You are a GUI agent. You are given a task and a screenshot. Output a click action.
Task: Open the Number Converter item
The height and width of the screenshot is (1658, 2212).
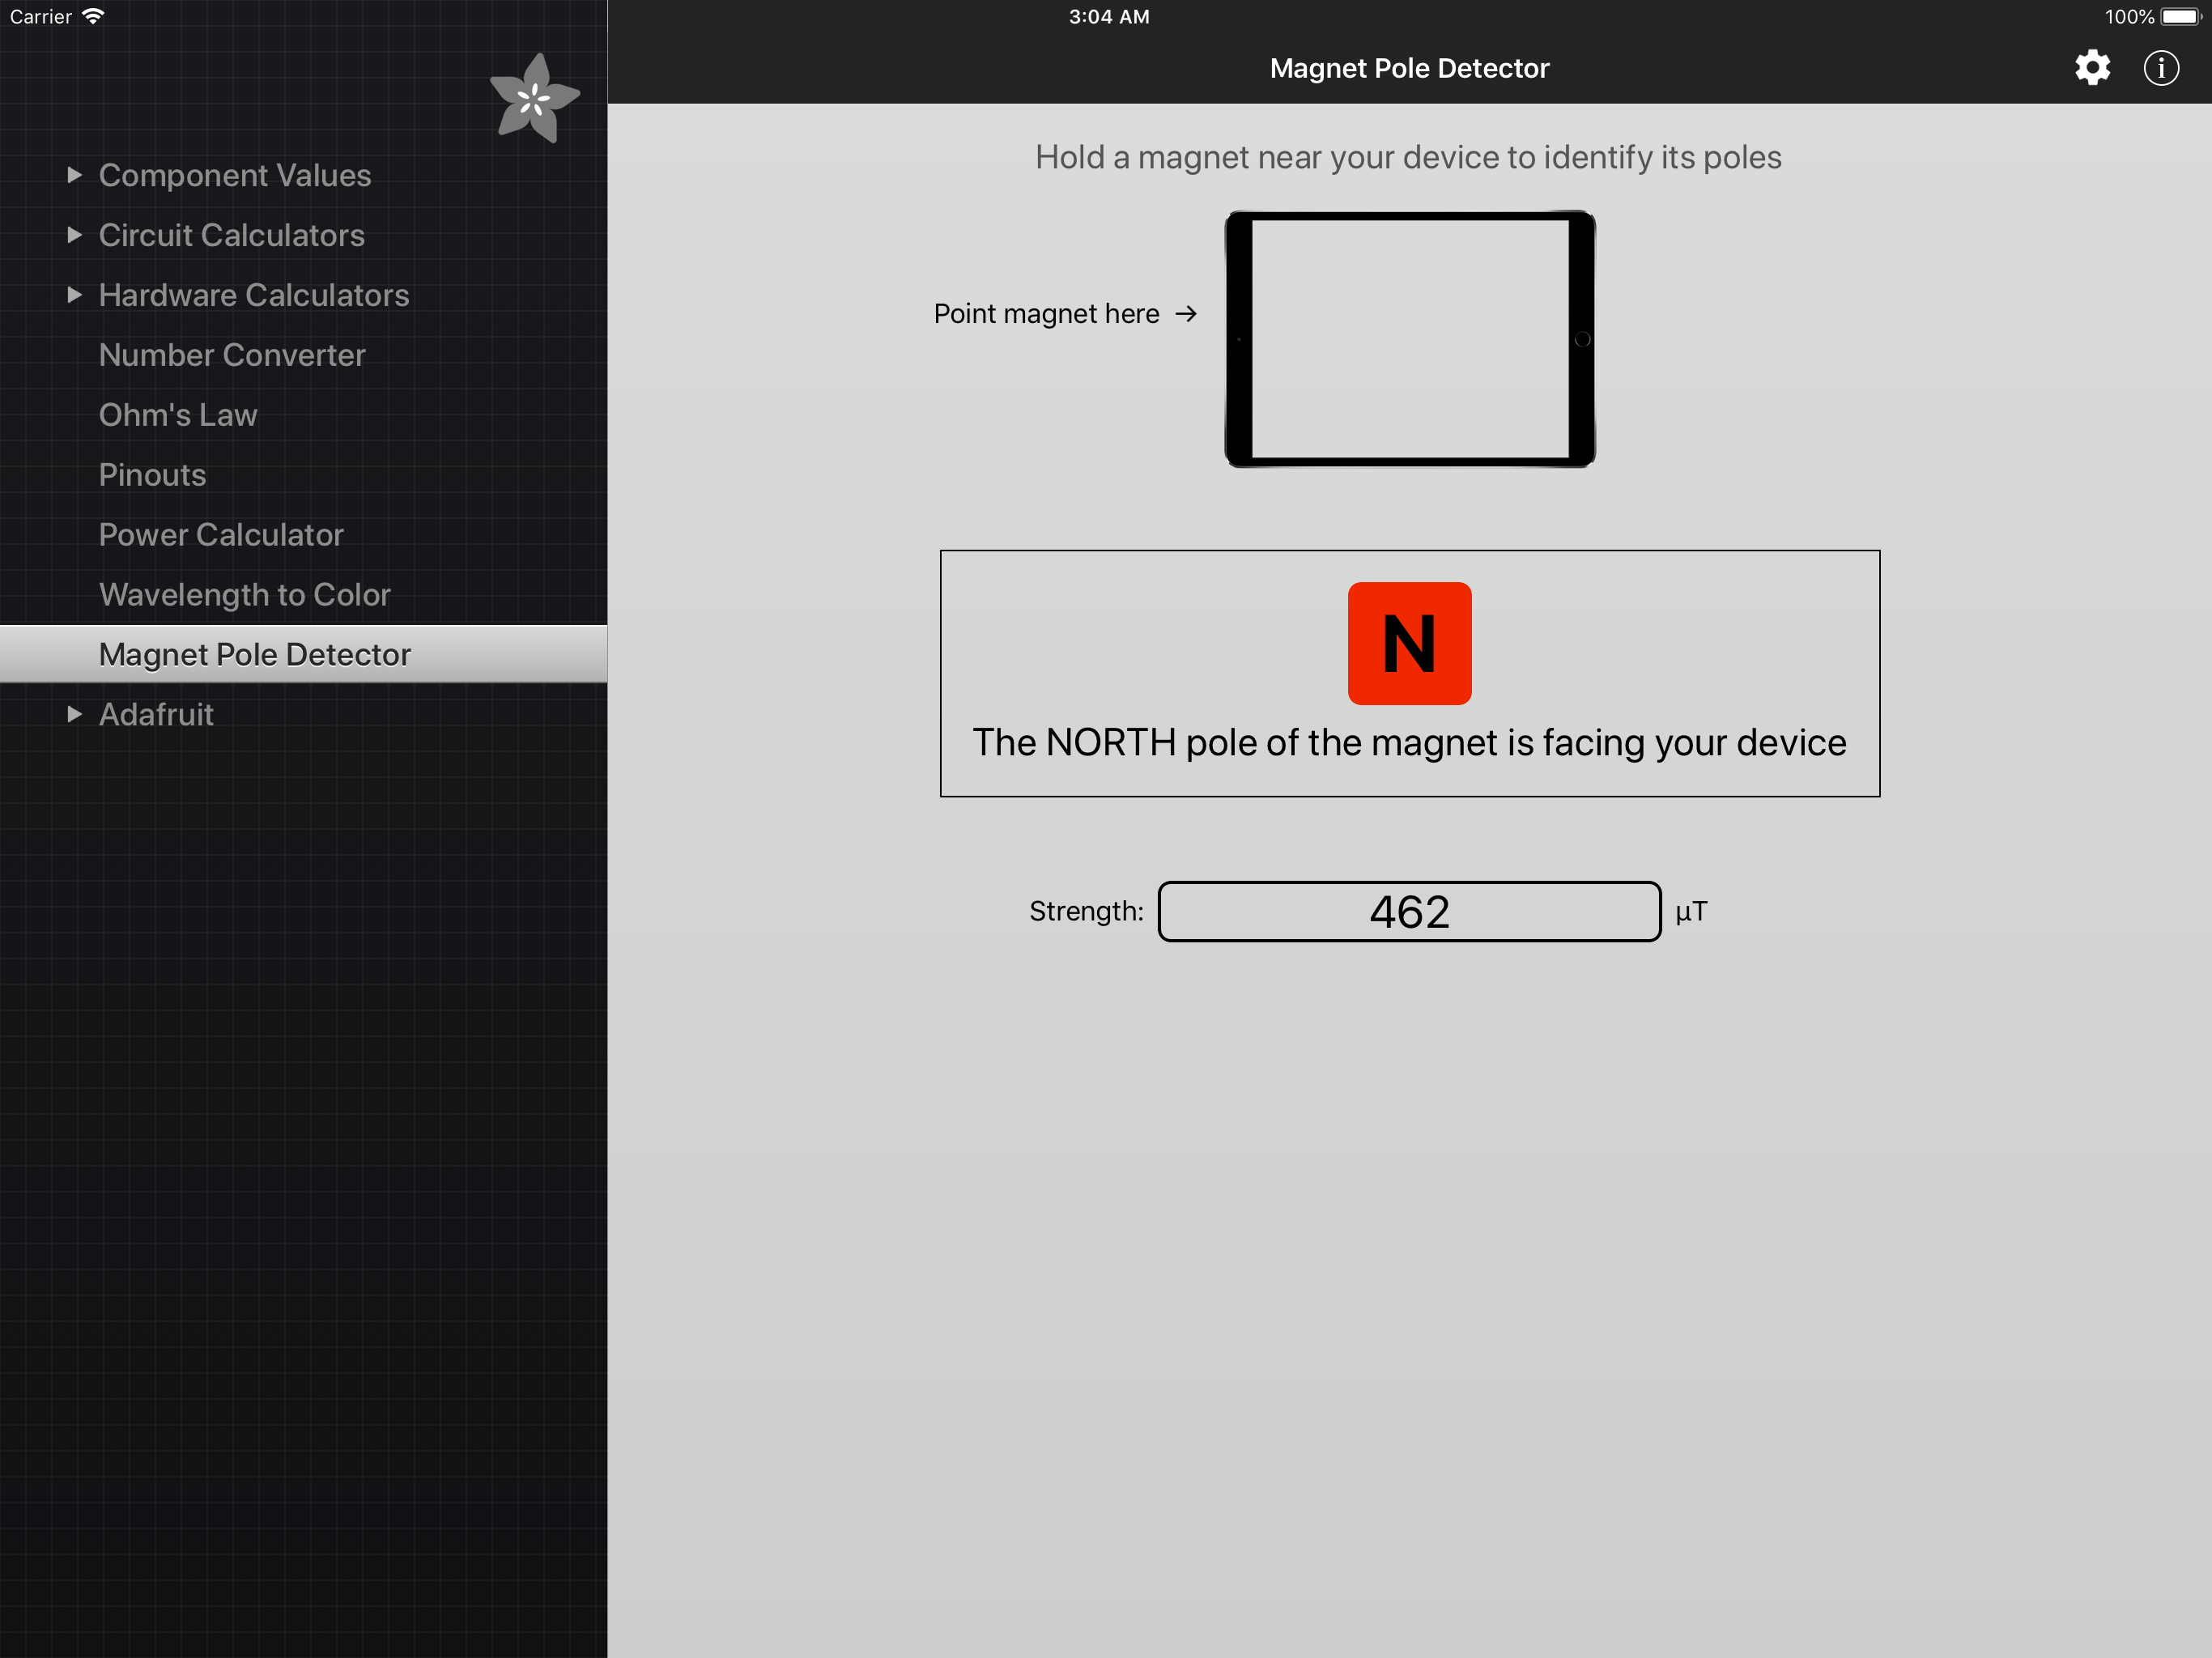point(232,355)
